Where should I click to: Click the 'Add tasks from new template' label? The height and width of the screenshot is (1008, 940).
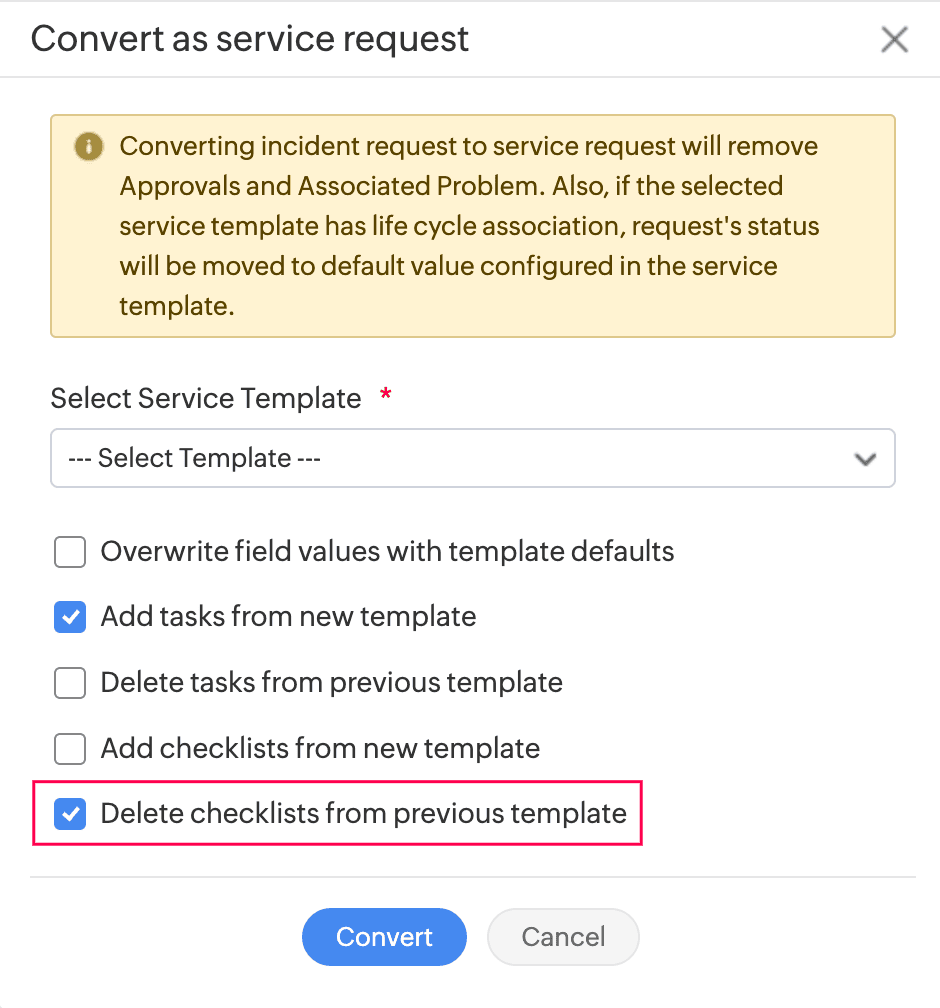(288, 617)
